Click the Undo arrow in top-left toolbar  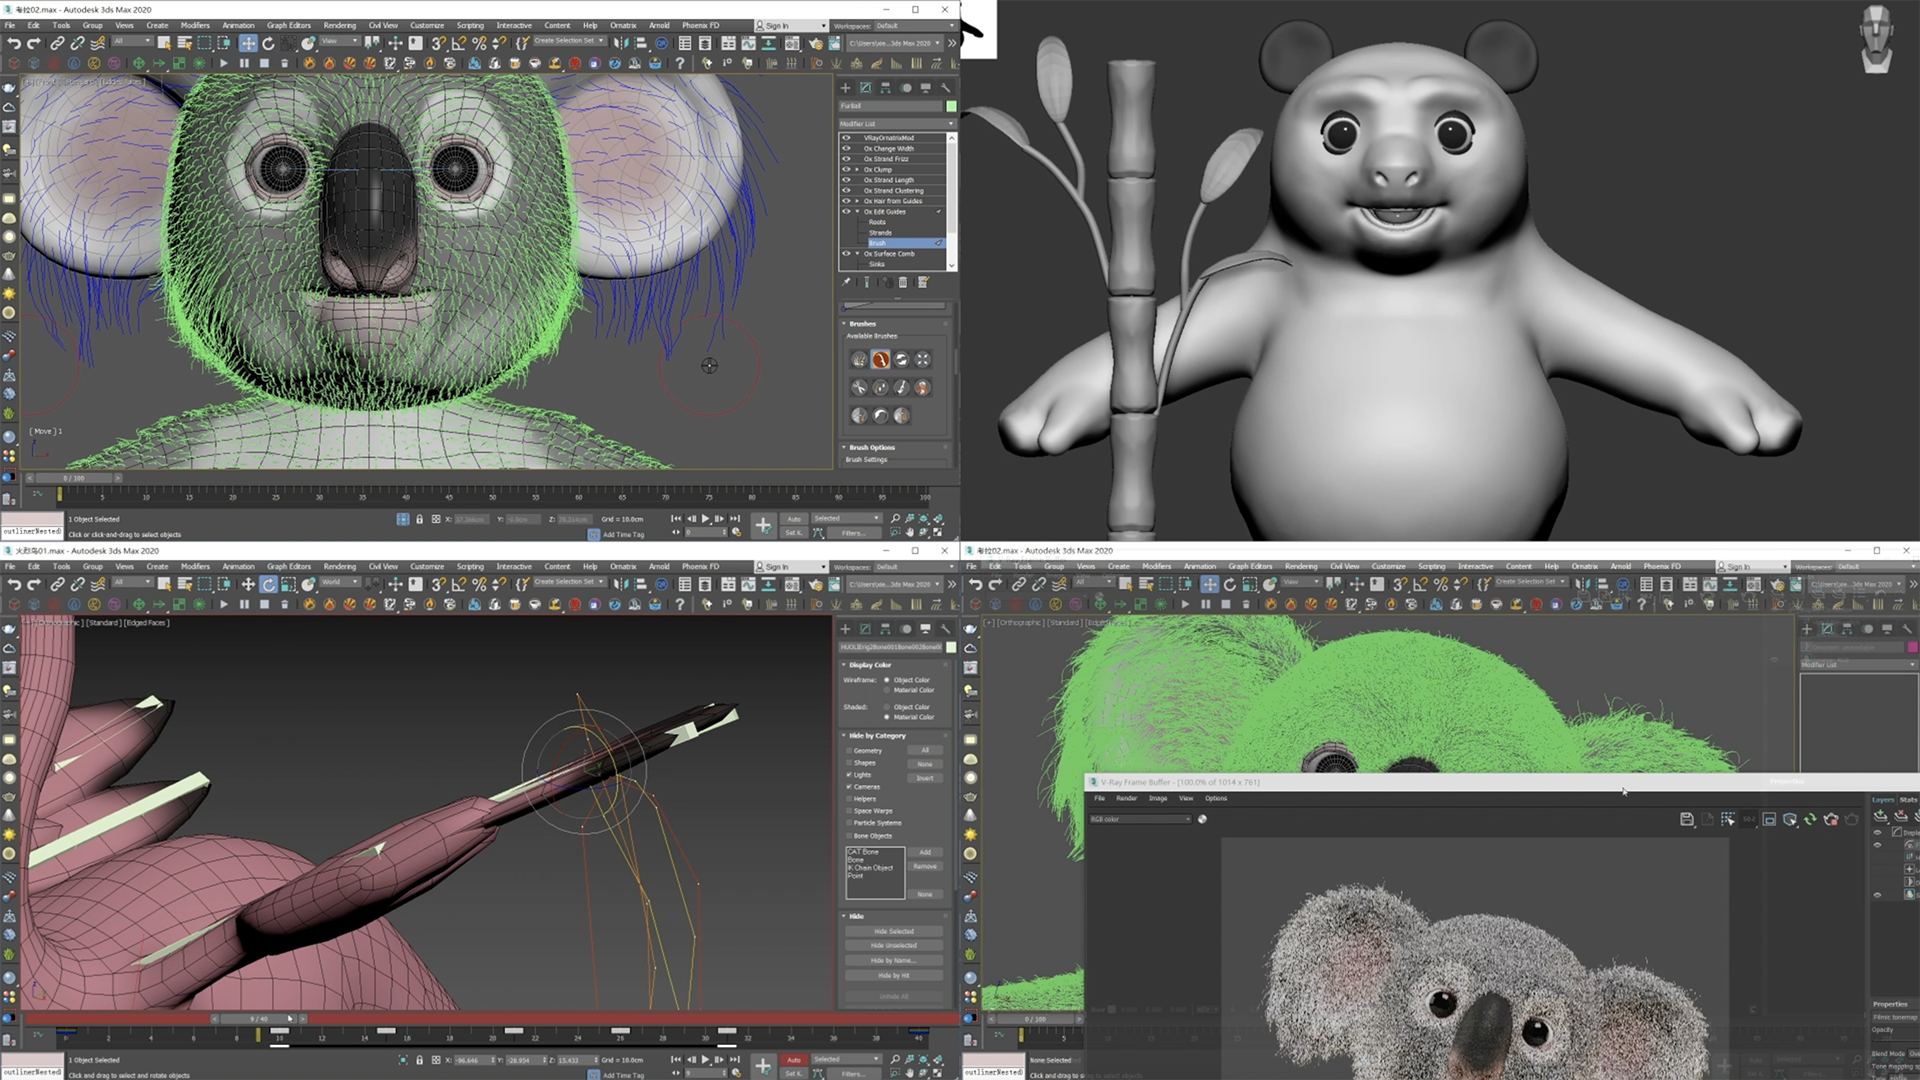[14, 43]
